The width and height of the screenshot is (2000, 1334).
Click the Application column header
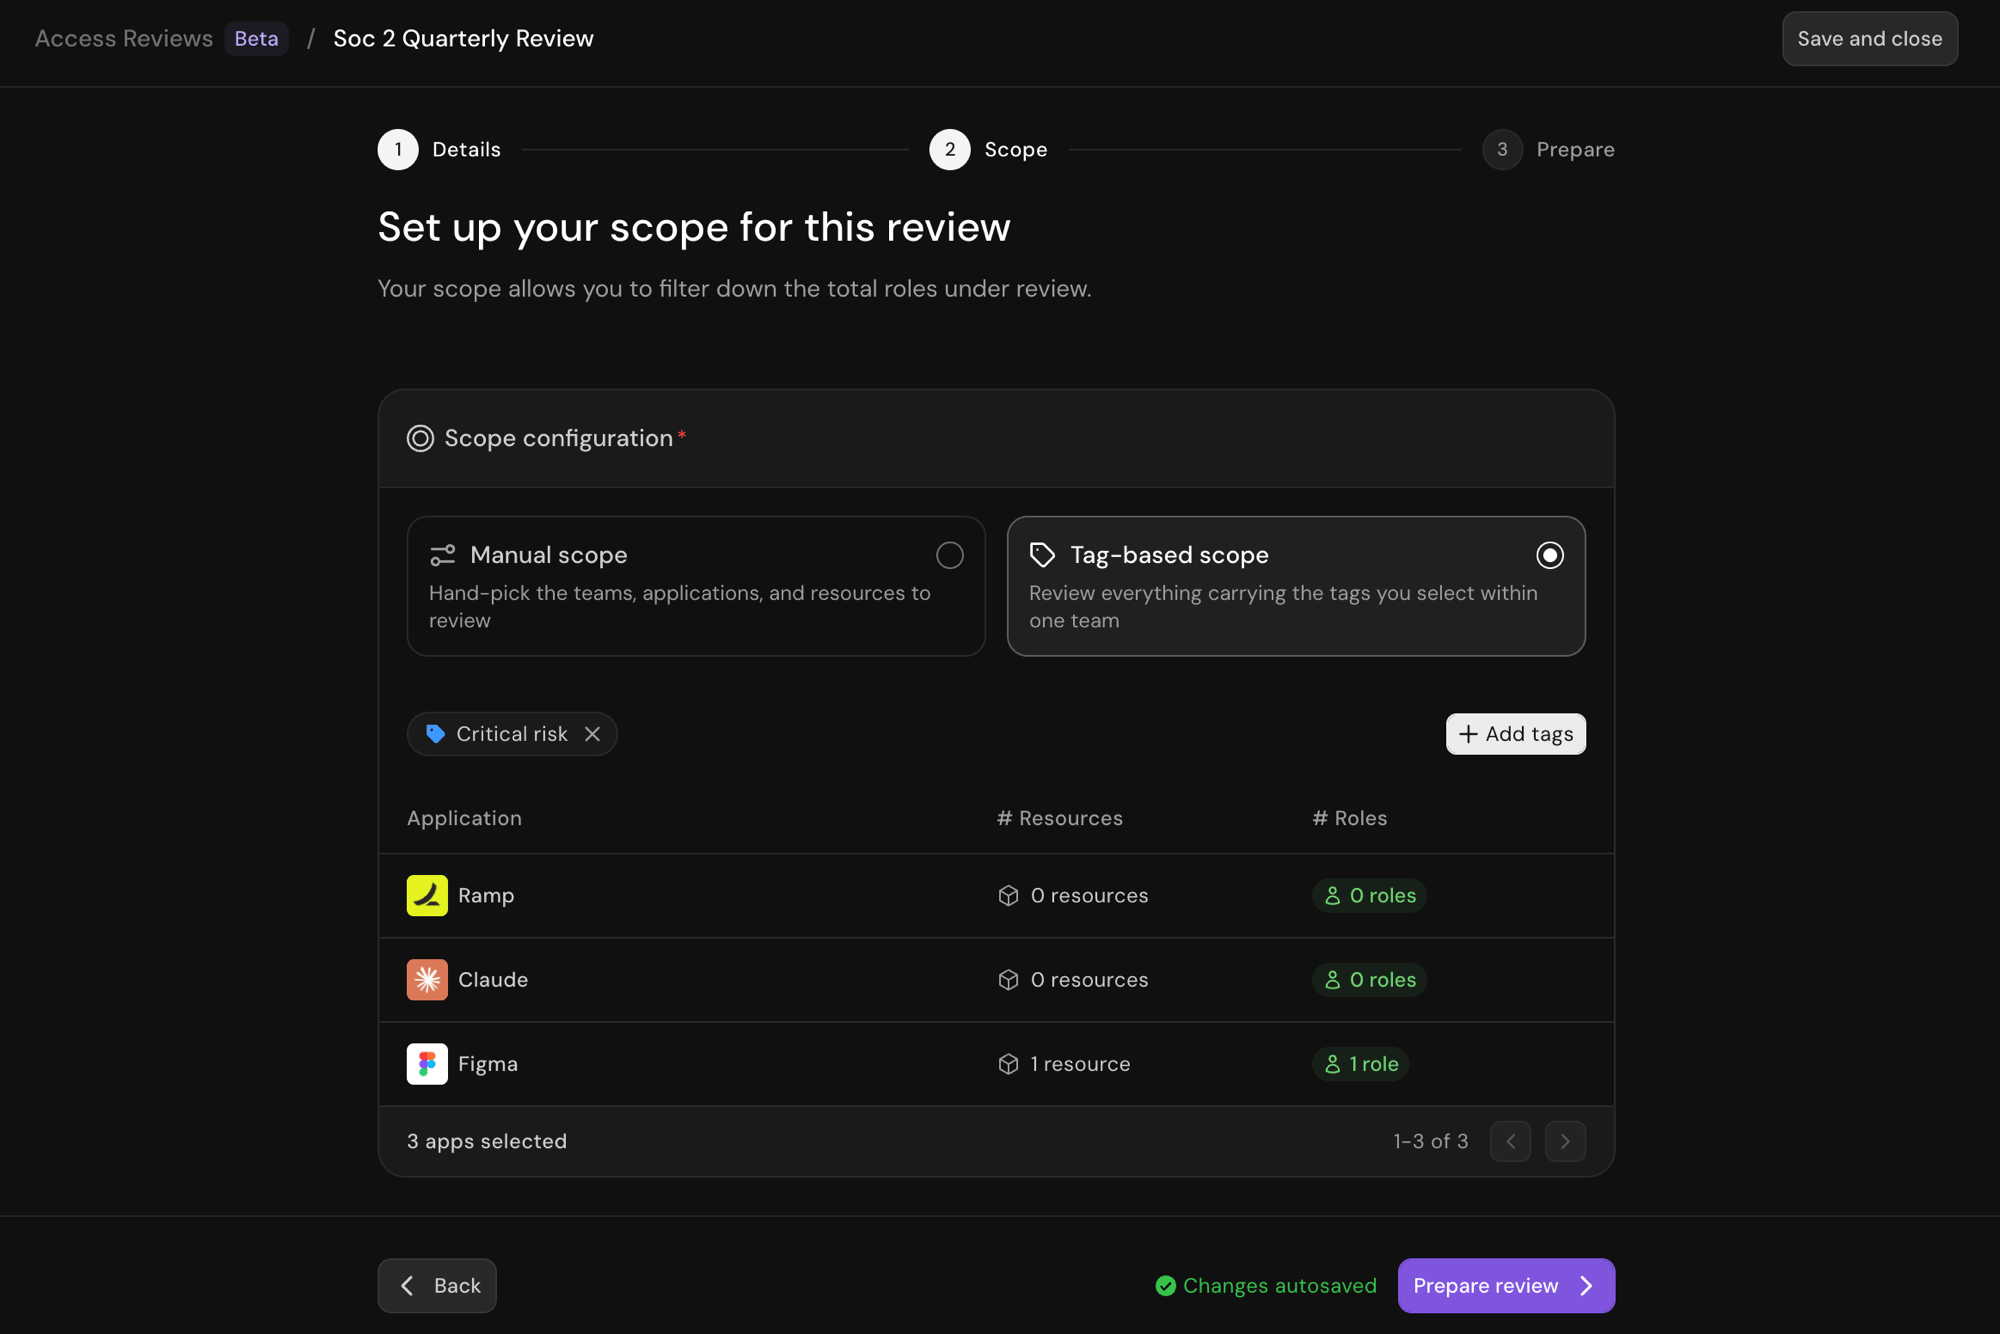pos(464,818)
